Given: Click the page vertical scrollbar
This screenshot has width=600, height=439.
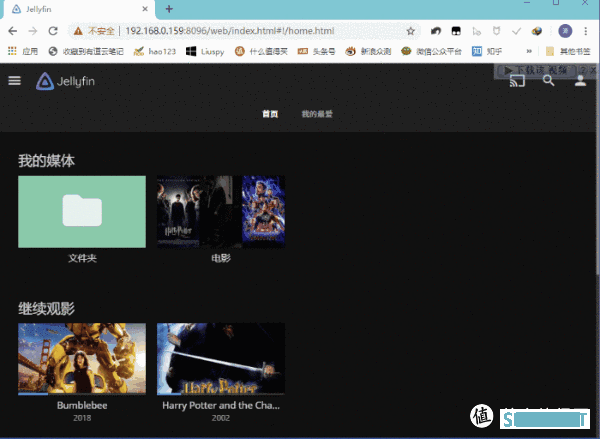Looking at the screenshot, I should pyautogui.click(x=597, y=168).
